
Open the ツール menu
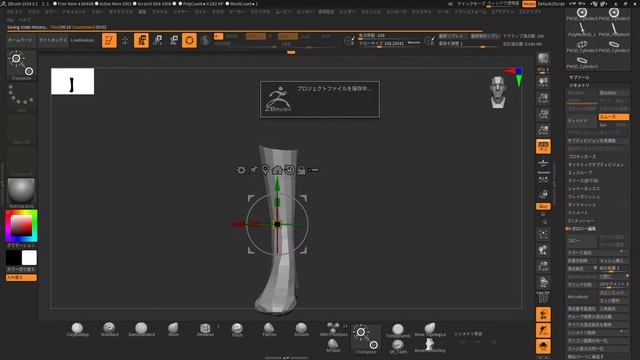pyautogui.click(x=443, y=12)
